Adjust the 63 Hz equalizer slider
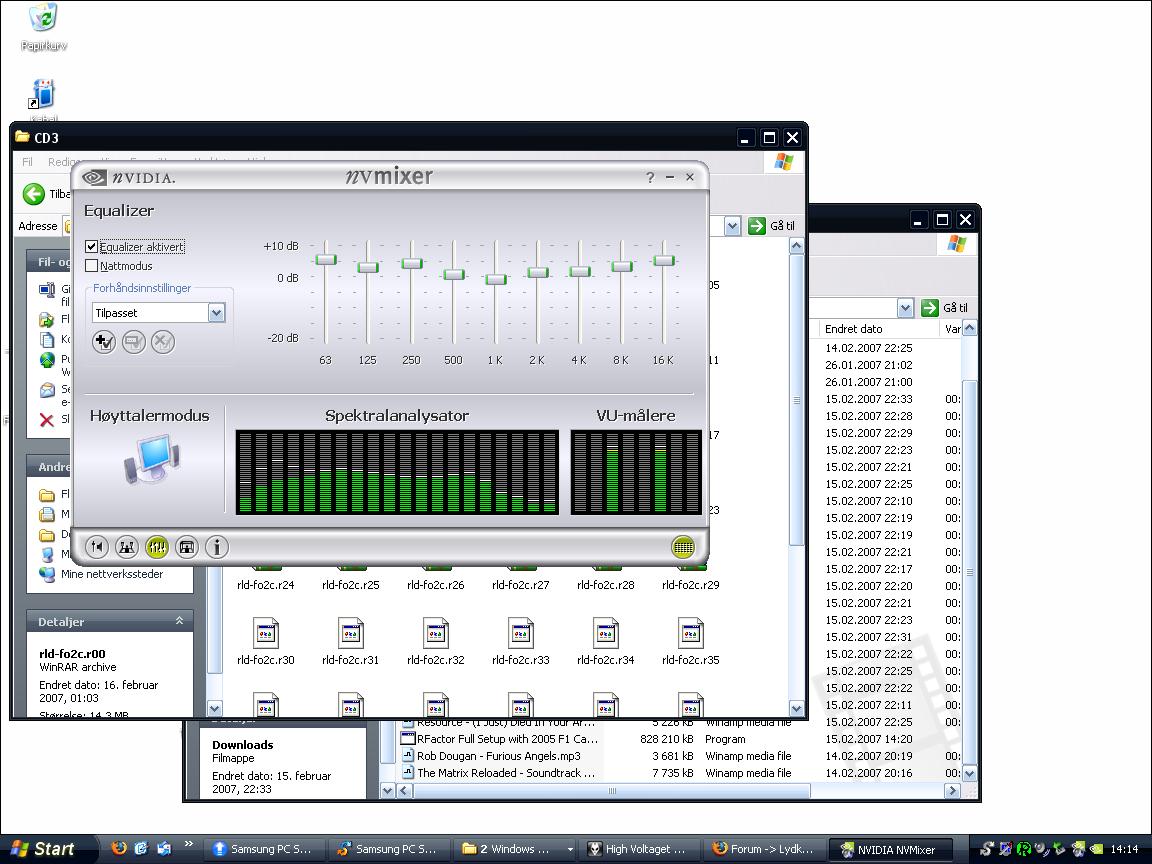Viewport: 1152px width, 864px height. click(325, 259)
